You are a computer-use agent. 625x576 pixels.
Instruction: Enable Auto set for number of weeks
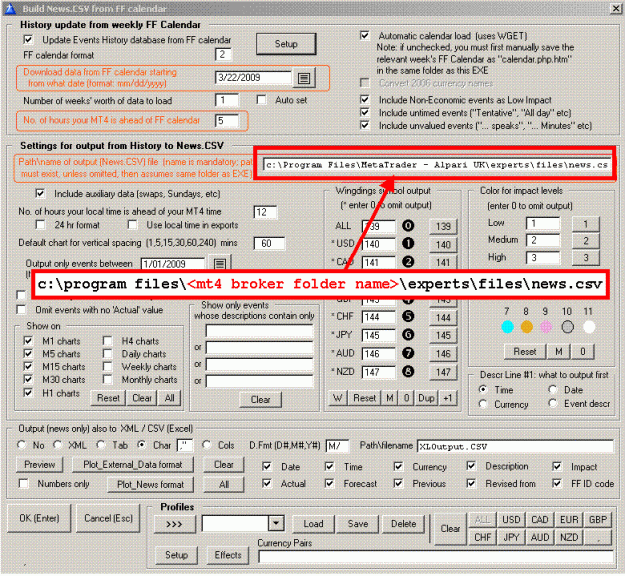(x=261, y=100)
